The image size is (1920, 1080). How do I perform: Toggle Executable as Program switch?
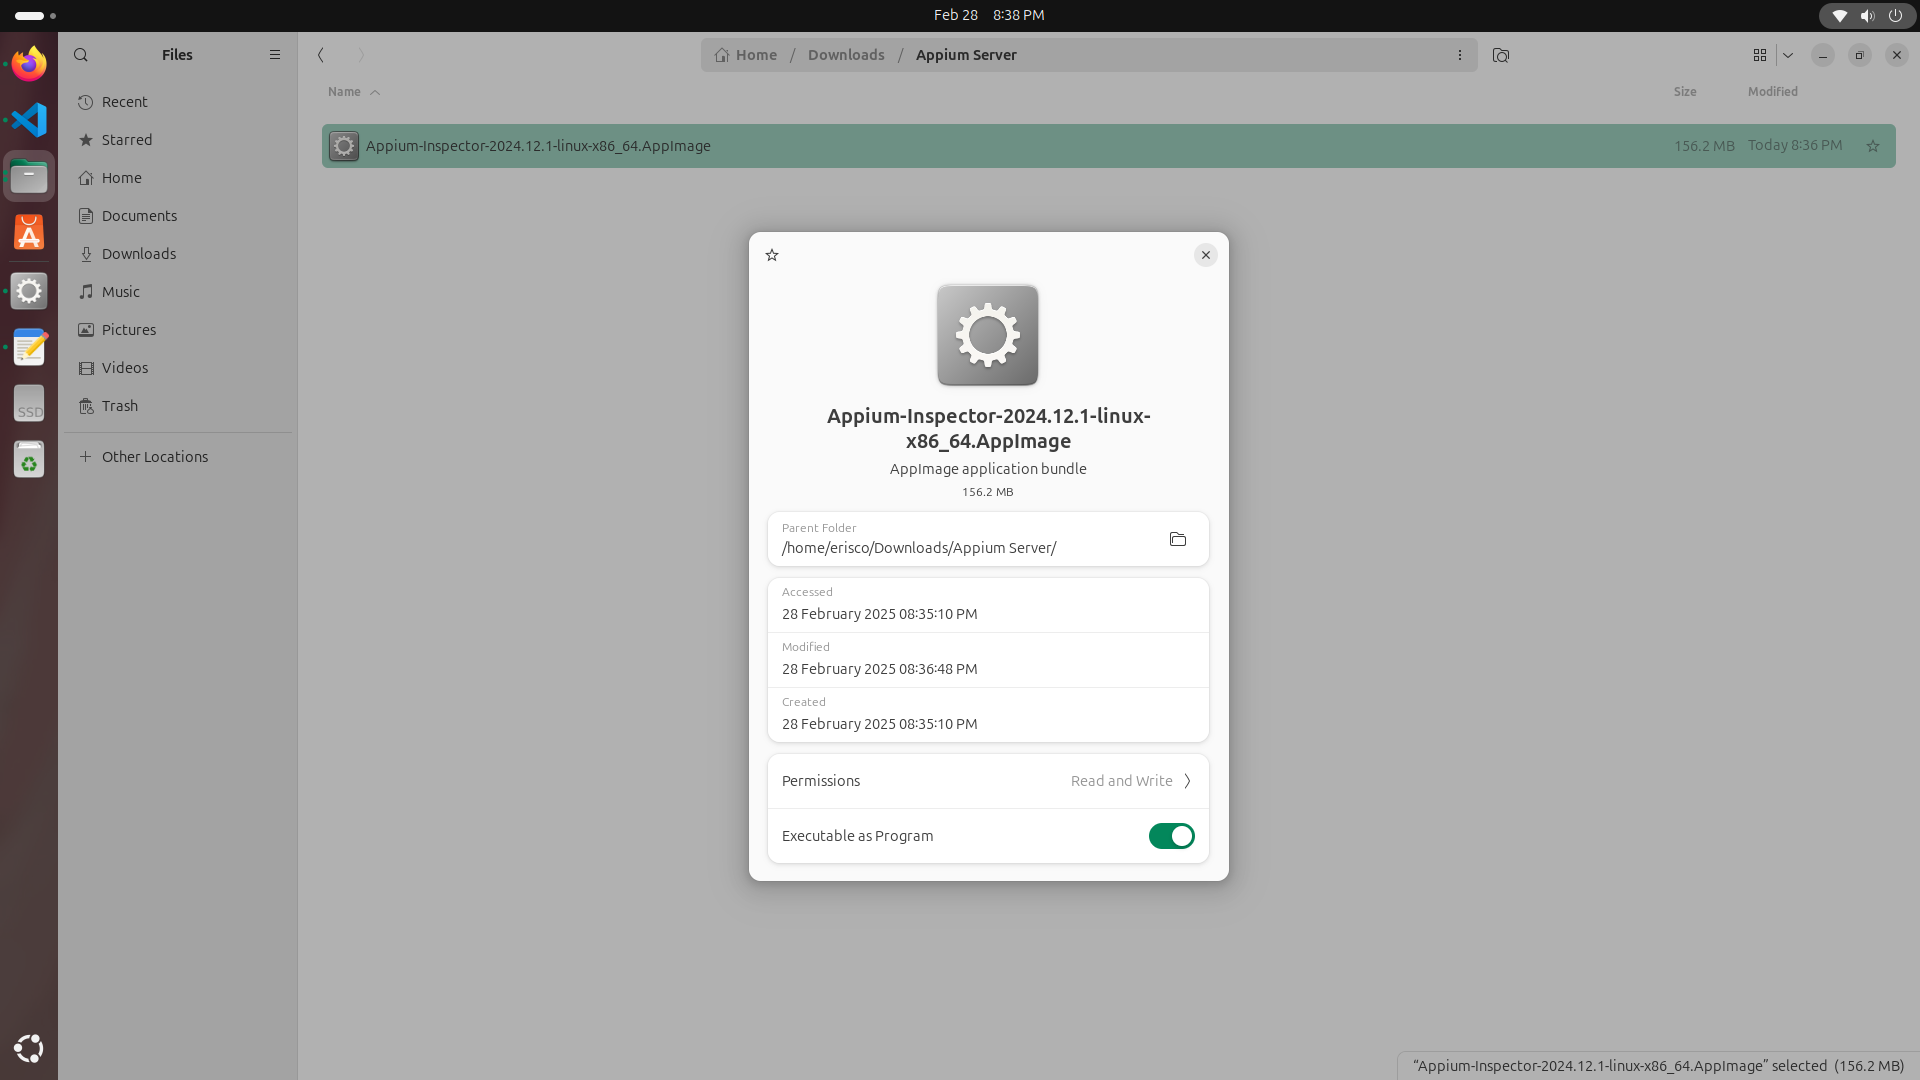(1171, 836)
